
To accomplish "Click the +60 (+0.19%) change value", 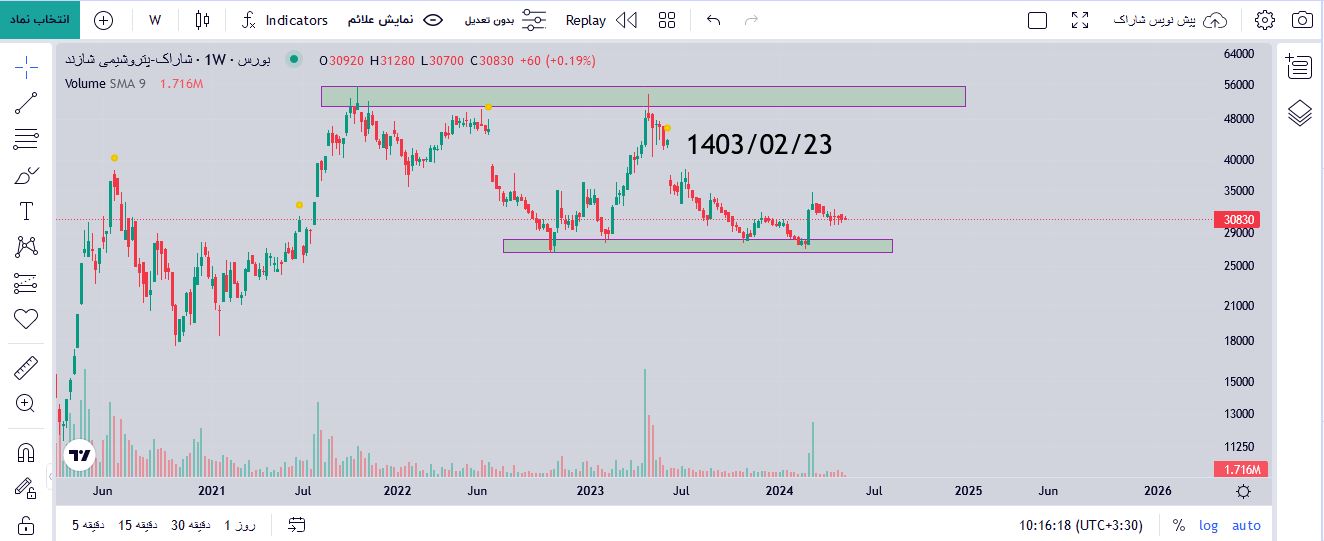I will [558, 61].
